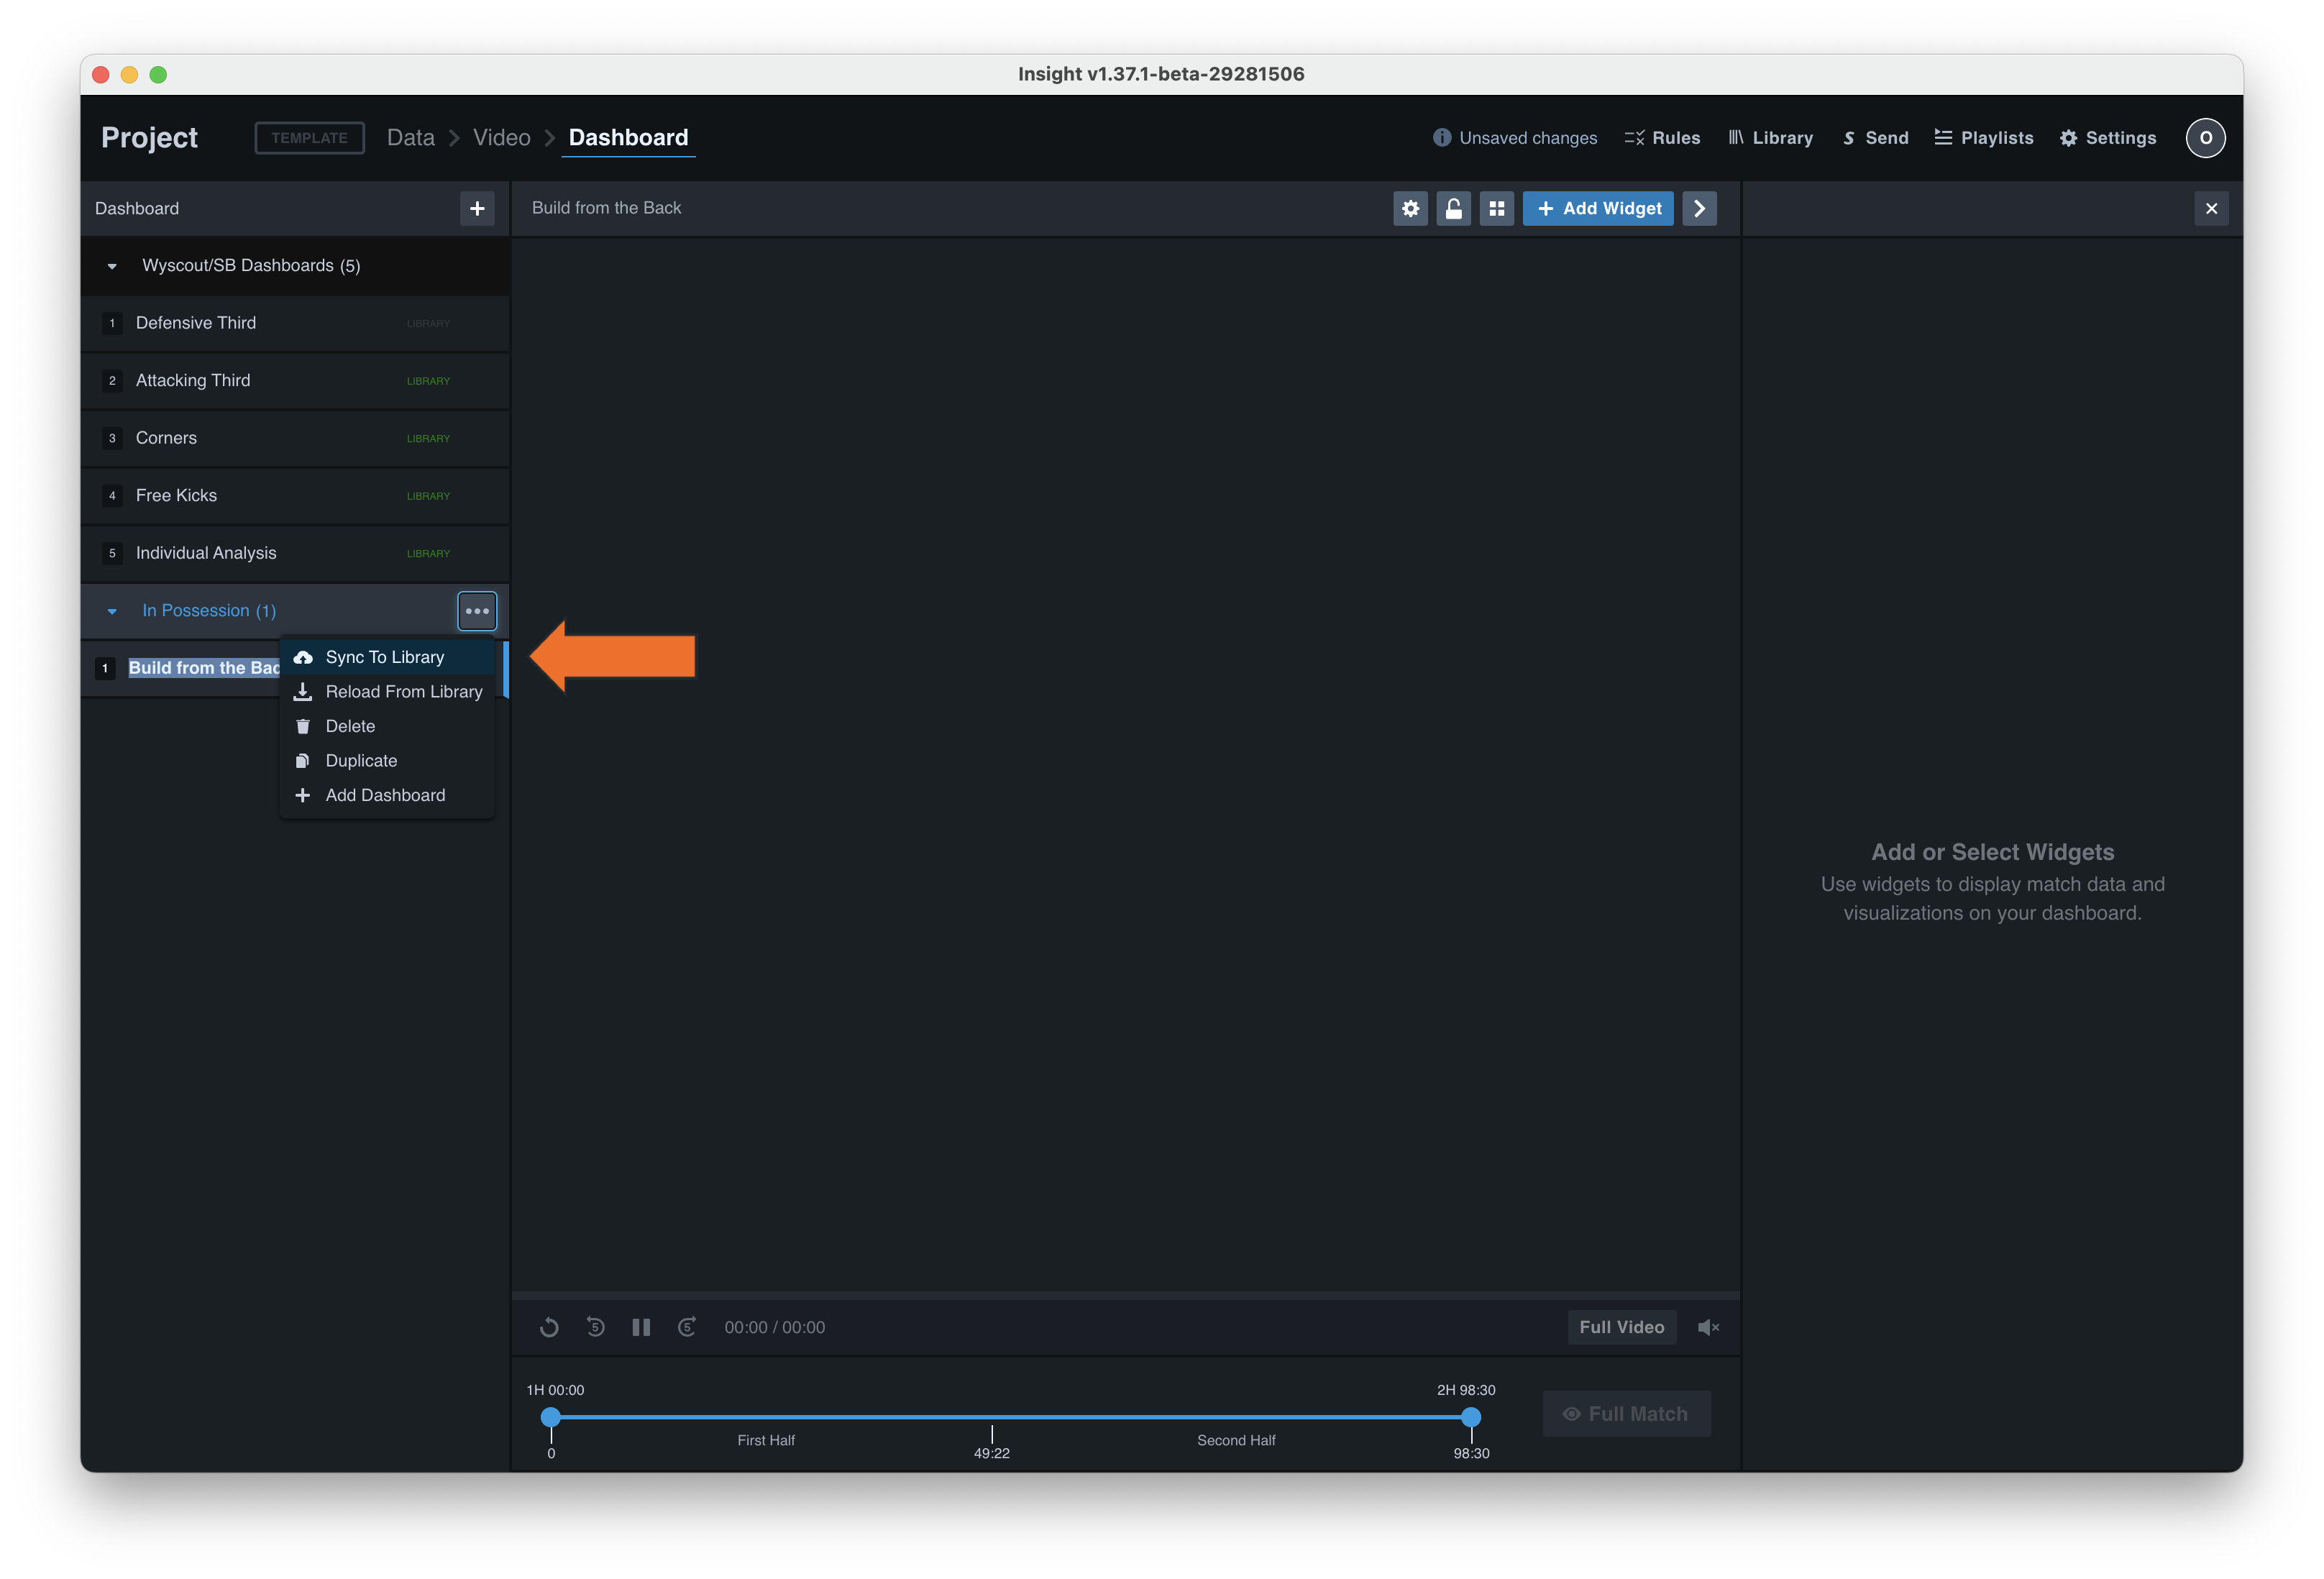Open the grid layout icon
The height and width of the screenshot is (1579, 2324).
point(1497,208)
